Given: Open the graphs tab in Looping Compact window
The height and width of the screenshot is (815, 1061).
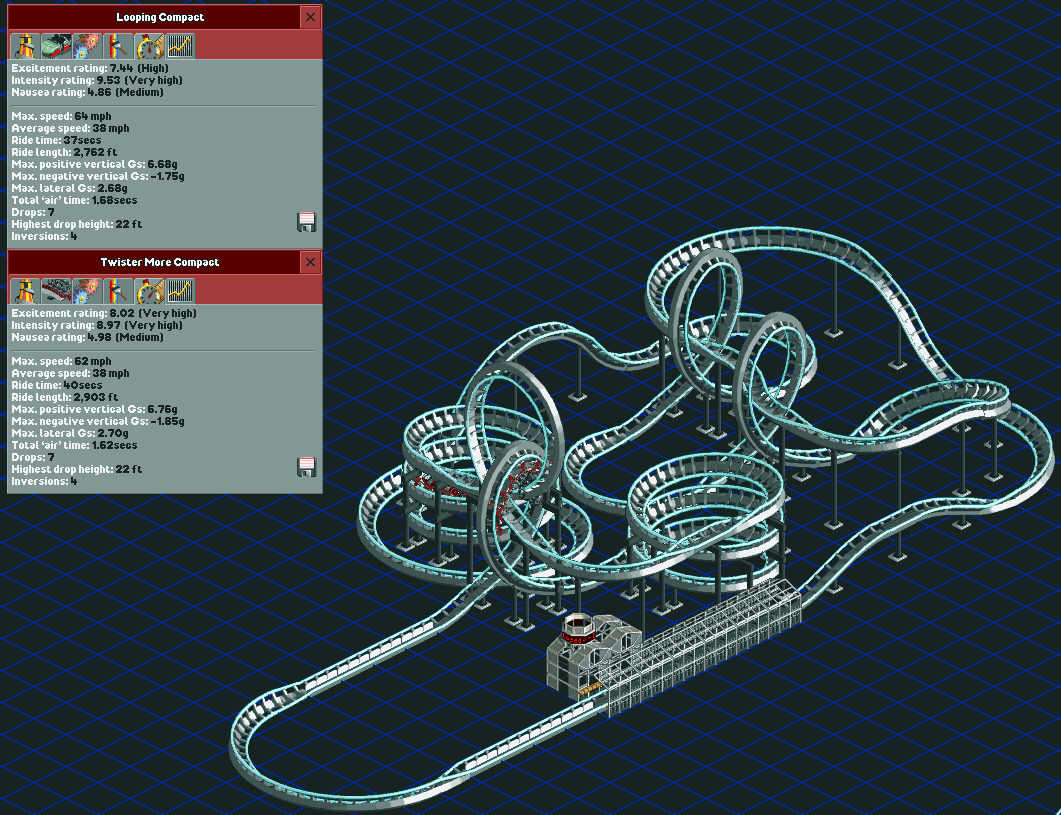Looking at the screenshot, I should tap(181, 46).
